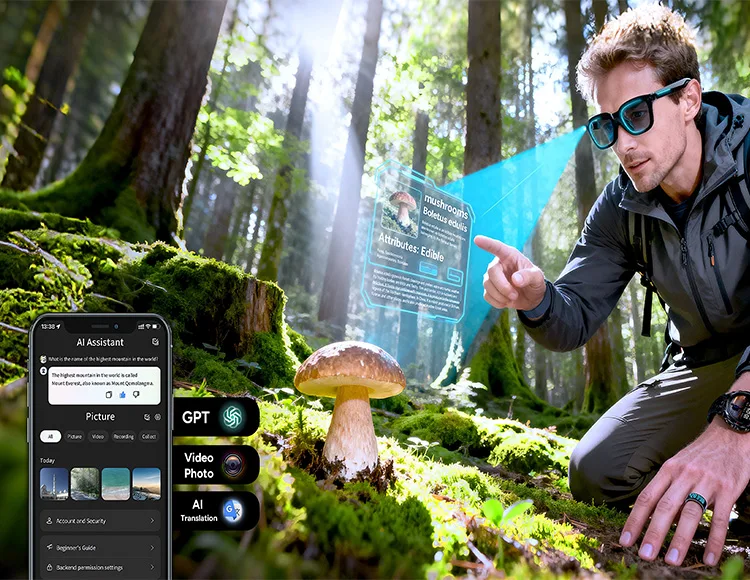The image size is (750, 580).
Task: Open the sunset coast photo thumbnail
Action: click(146, 484)
